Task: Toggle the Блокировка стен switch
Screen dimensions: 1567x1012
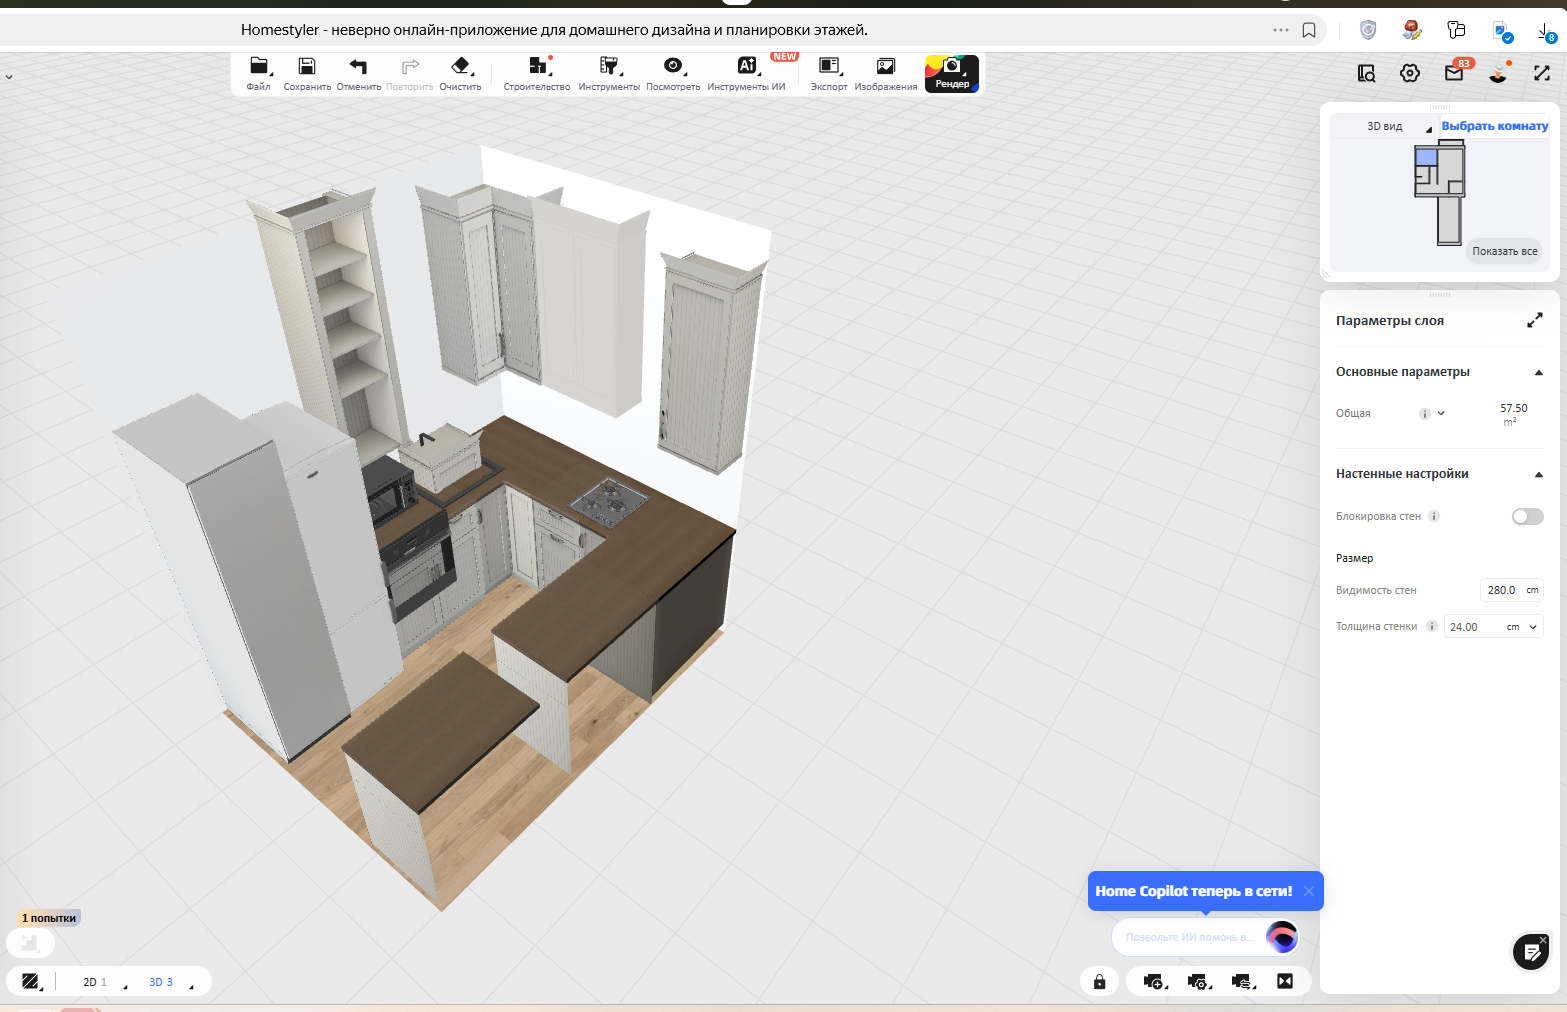Action: [1527, 516]
